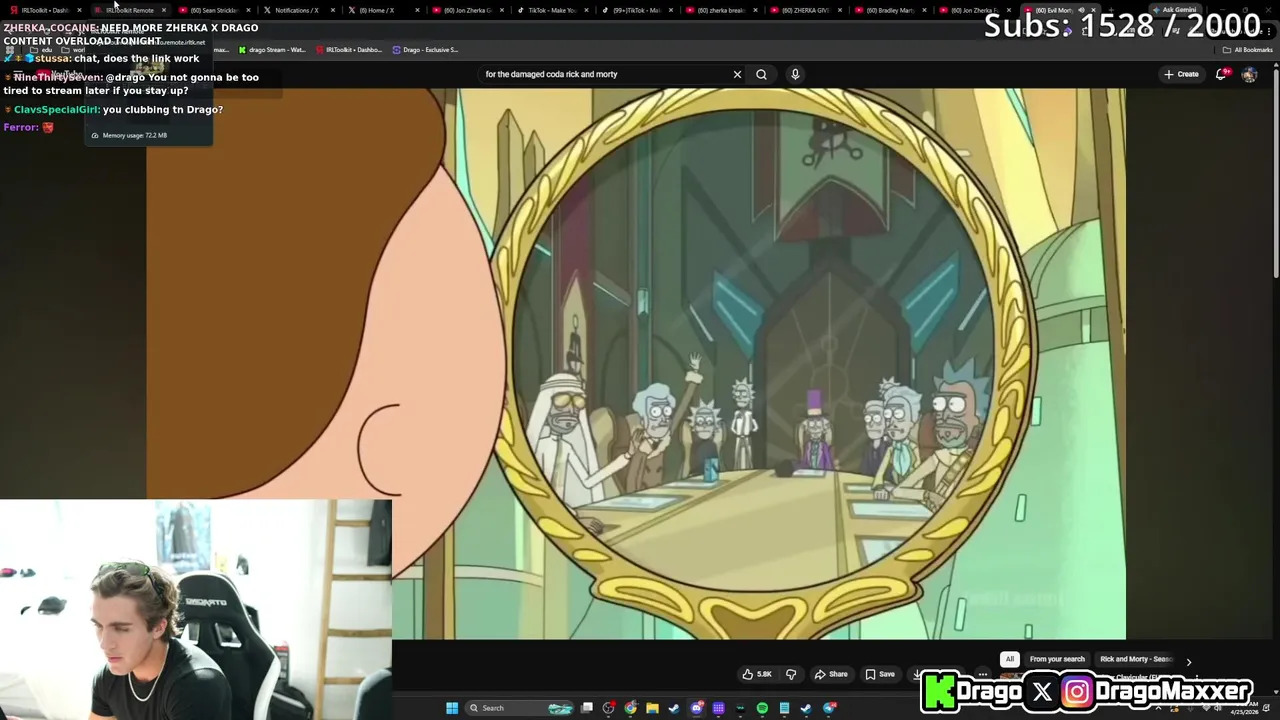
Task: Open the Windows Start menu
Action: tap(452, 708)
